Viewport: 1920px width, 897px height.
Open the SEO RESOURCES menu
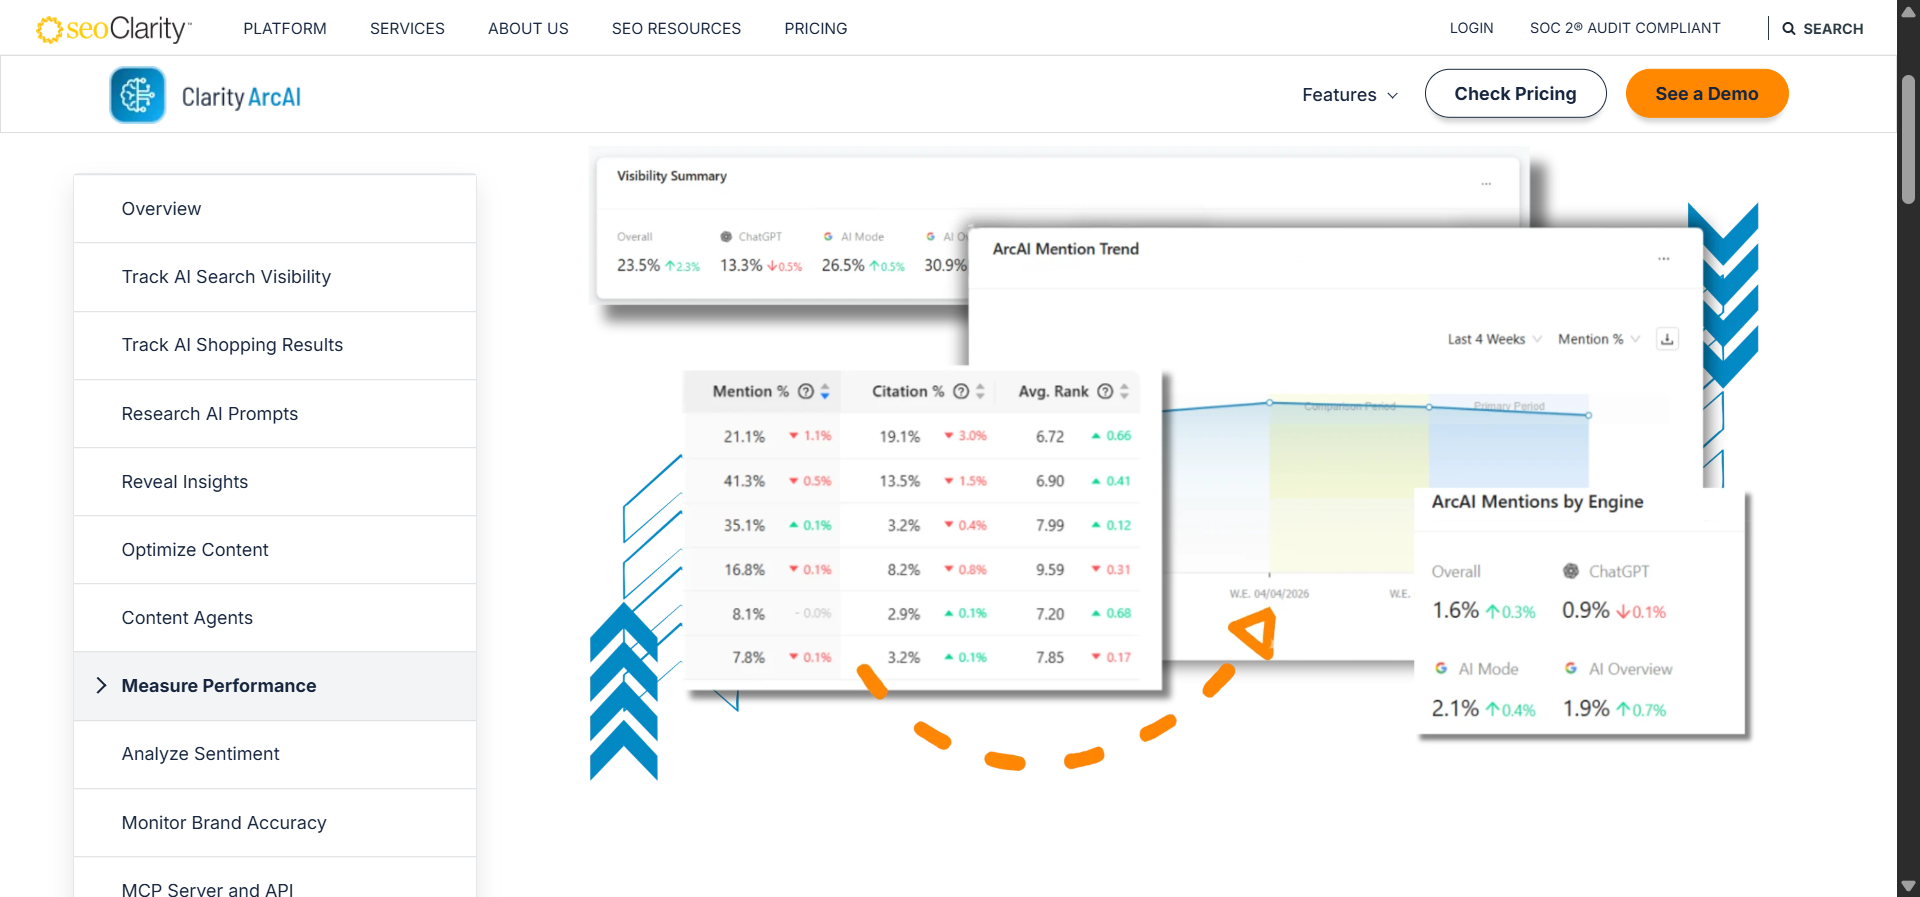[676, 29]
